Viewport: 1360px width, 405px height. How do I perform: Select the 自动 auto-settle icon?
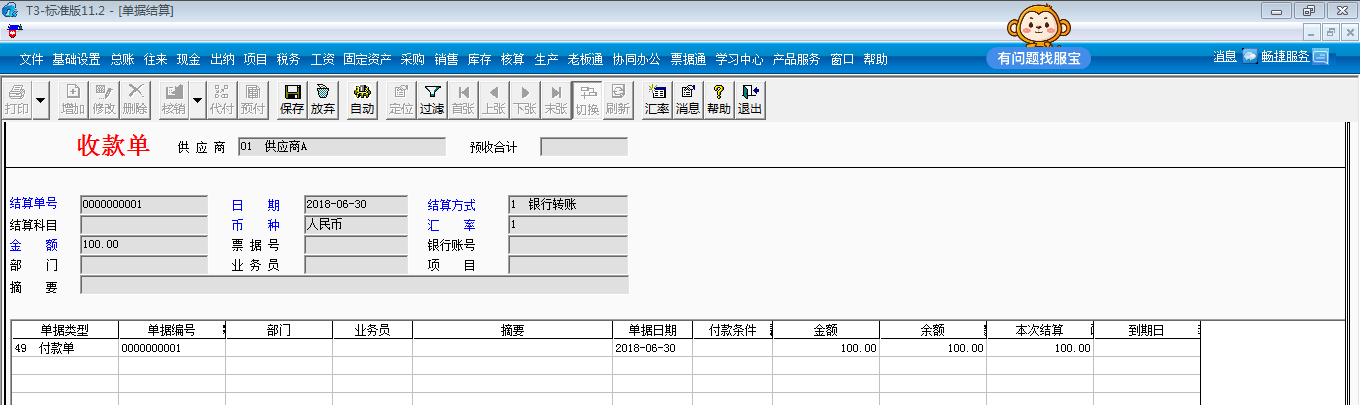(362, 100)
